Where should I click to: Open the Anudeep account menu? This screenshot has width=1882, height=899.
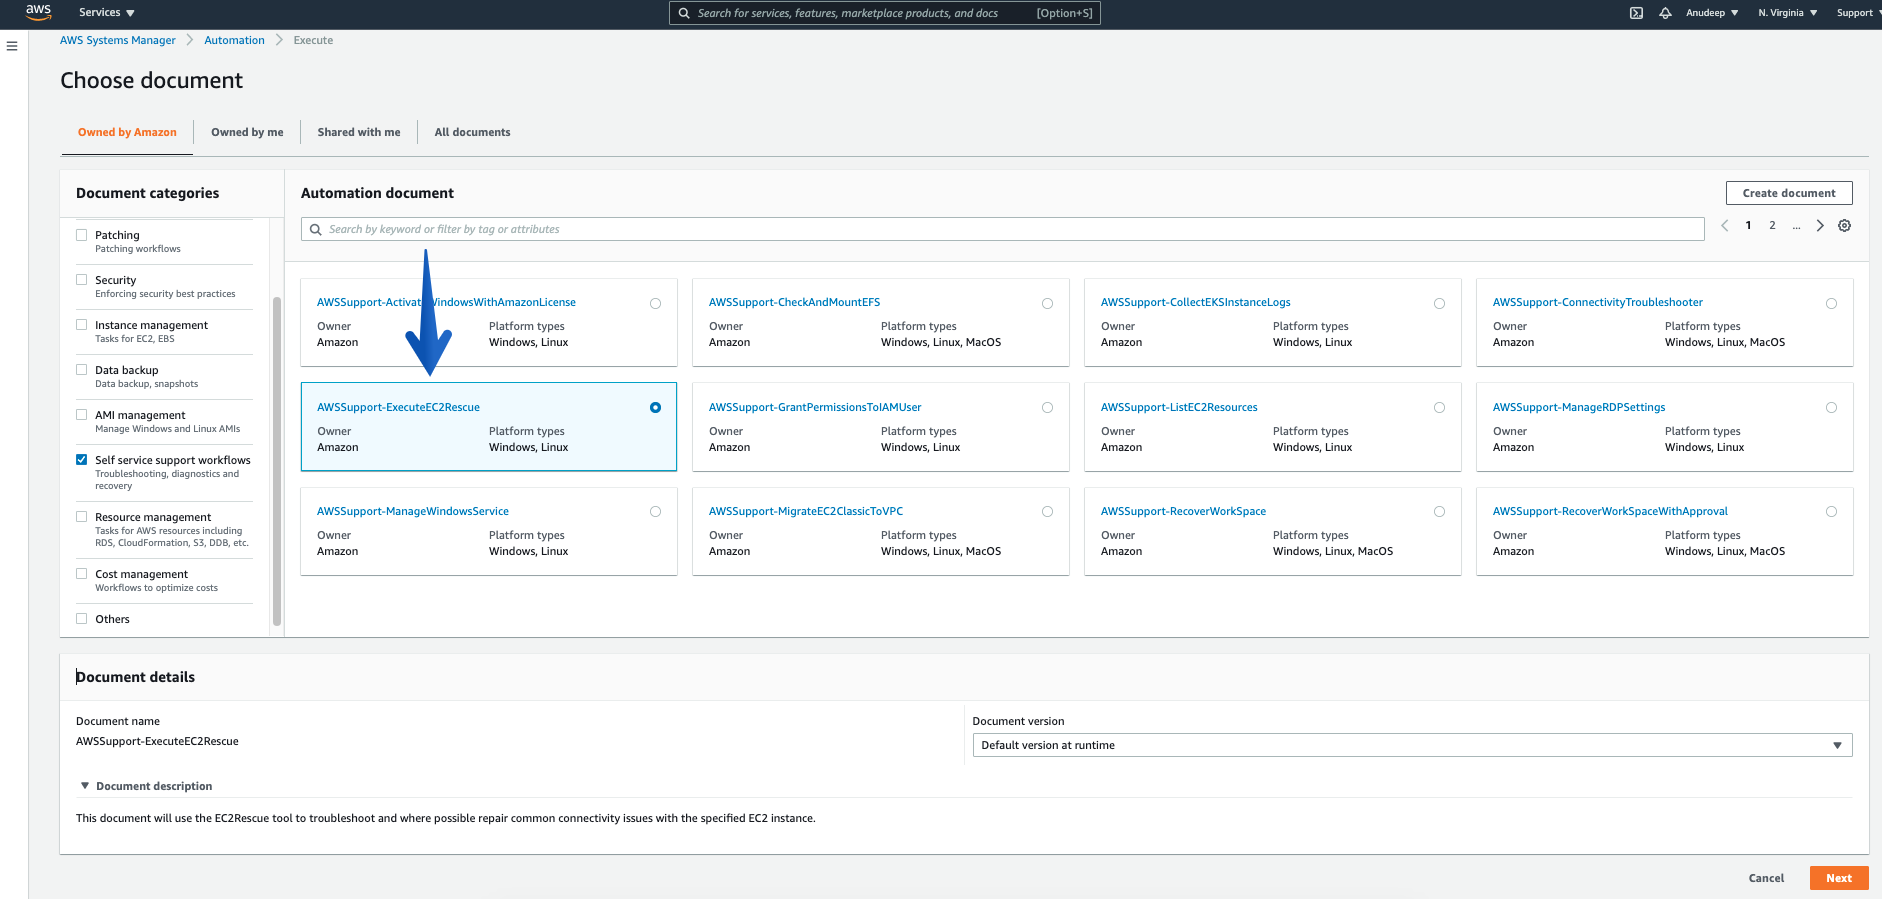click(x=1712, y=13)
